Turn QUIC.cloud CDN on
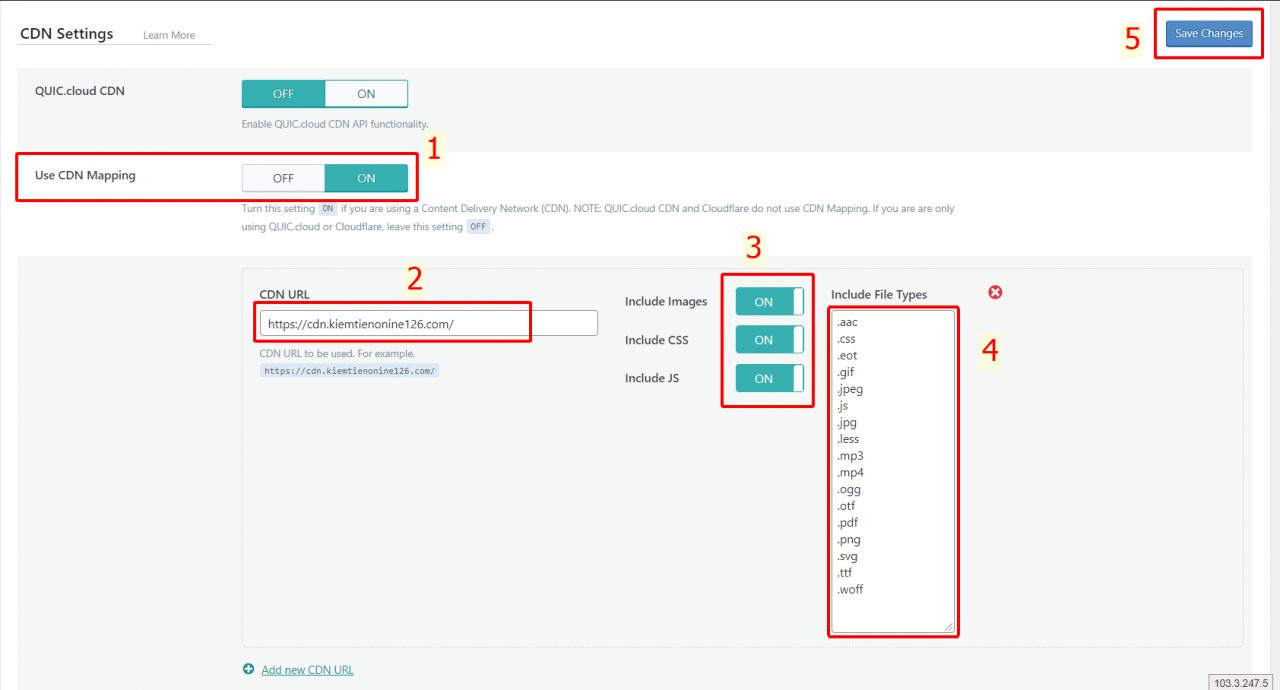1280x690 pixels. coord(366,94)
